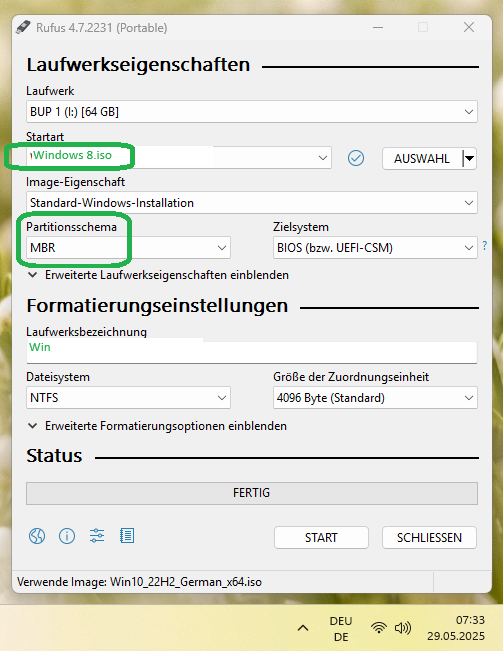Click status text Verwende Image Win10_22H2_German_x64.iso
Image resolution: width=503 pixels, height=651 pixels.
click(x=139, y=582)
